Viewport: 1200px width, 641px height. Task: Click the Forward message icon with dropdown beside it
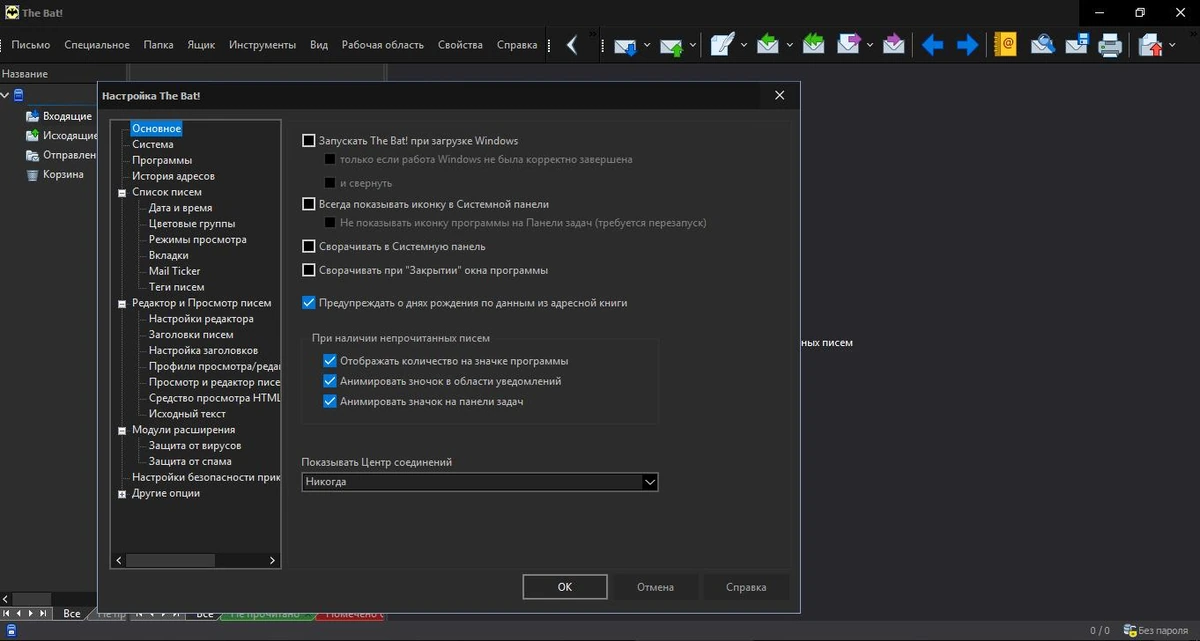(x=849, y=45)
